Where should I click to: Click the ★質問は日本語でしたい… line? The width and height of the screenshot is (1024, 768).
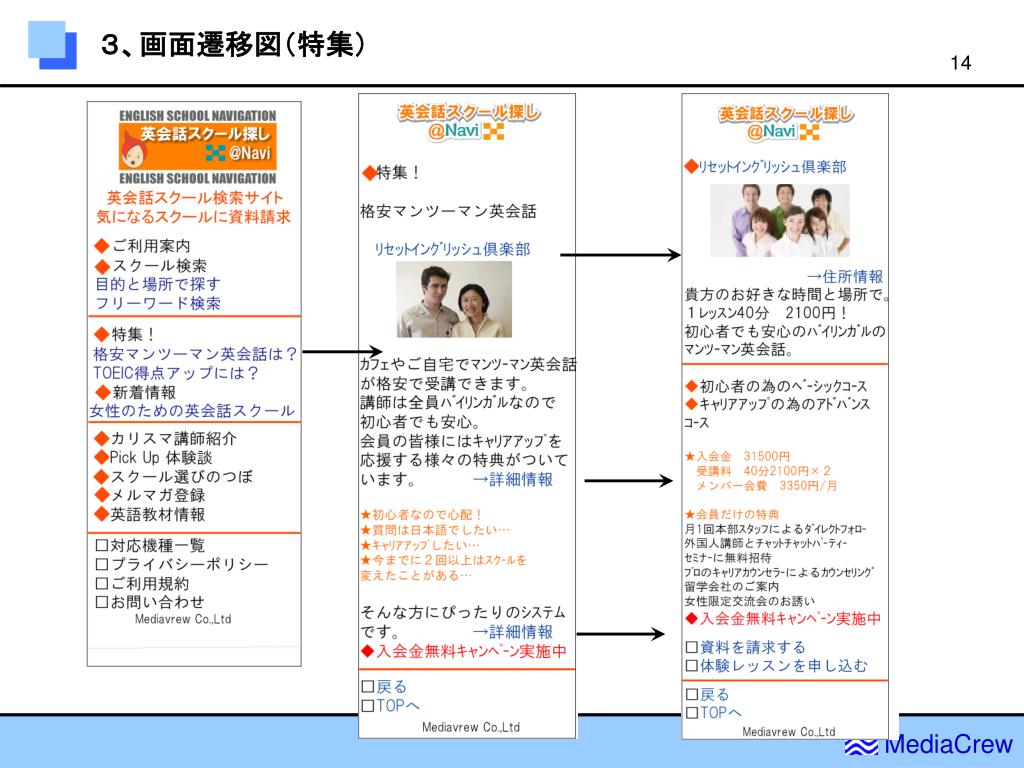(x=435, y=530)
